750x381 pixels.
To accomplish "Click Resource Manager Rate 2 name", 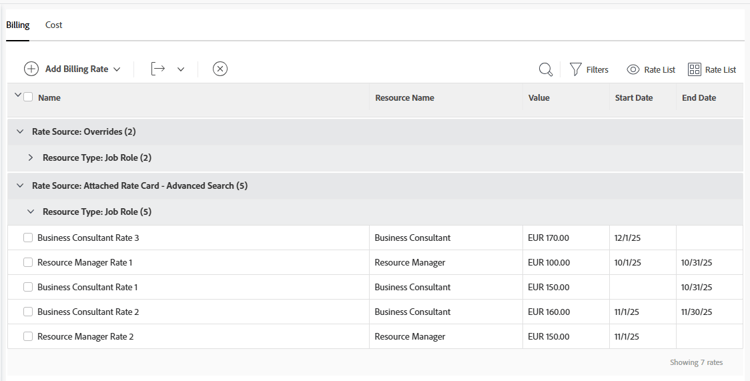I will coord(85,337).
